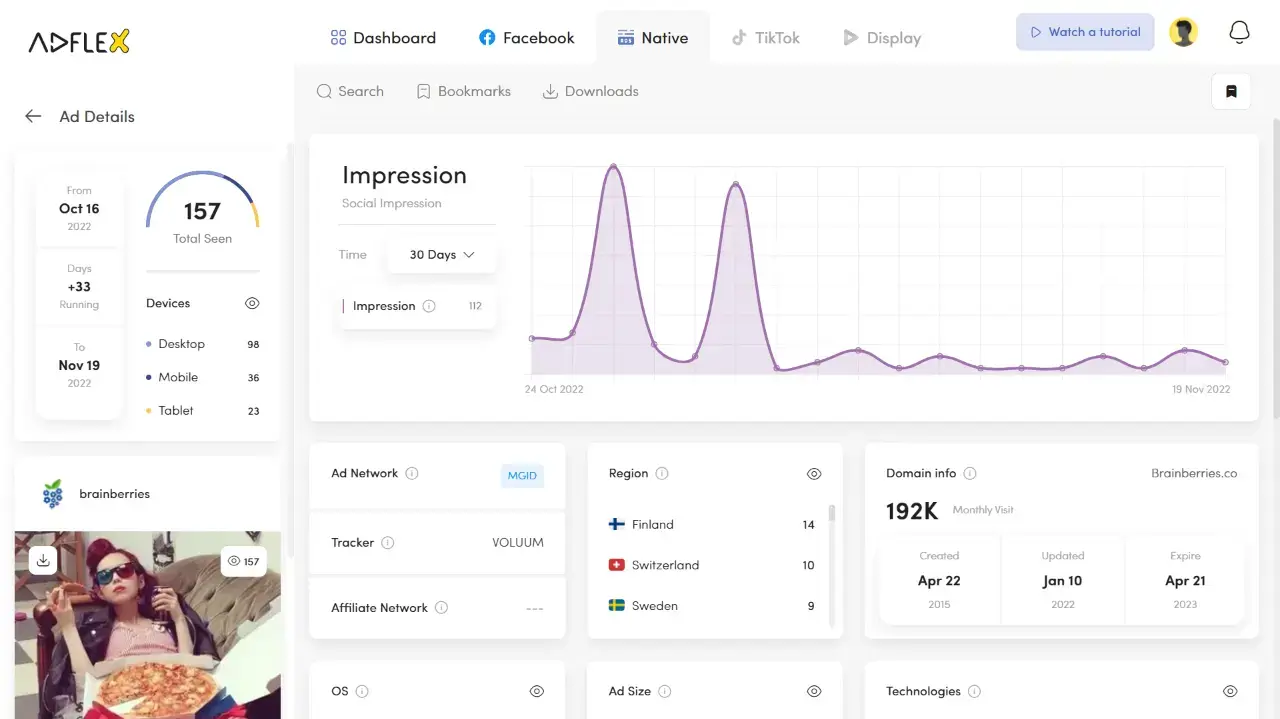1280x719 pixels.
Task: Open notifications via the bell icon
Action: coord(1239,32)
